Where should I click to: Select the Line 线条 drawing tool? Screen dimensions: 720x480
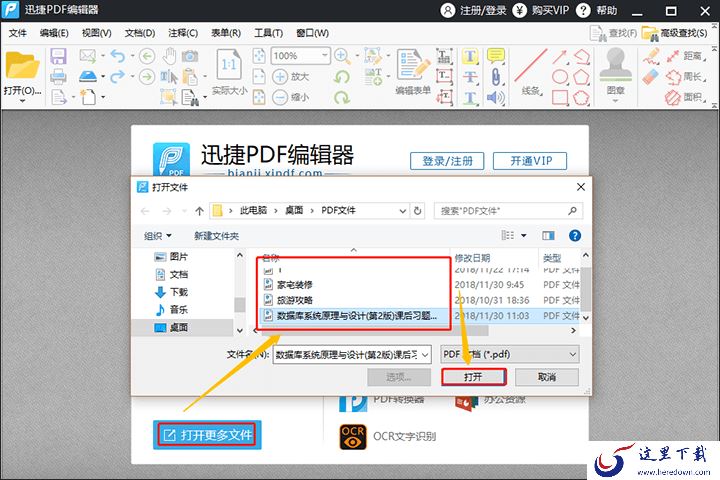point(530,71)
